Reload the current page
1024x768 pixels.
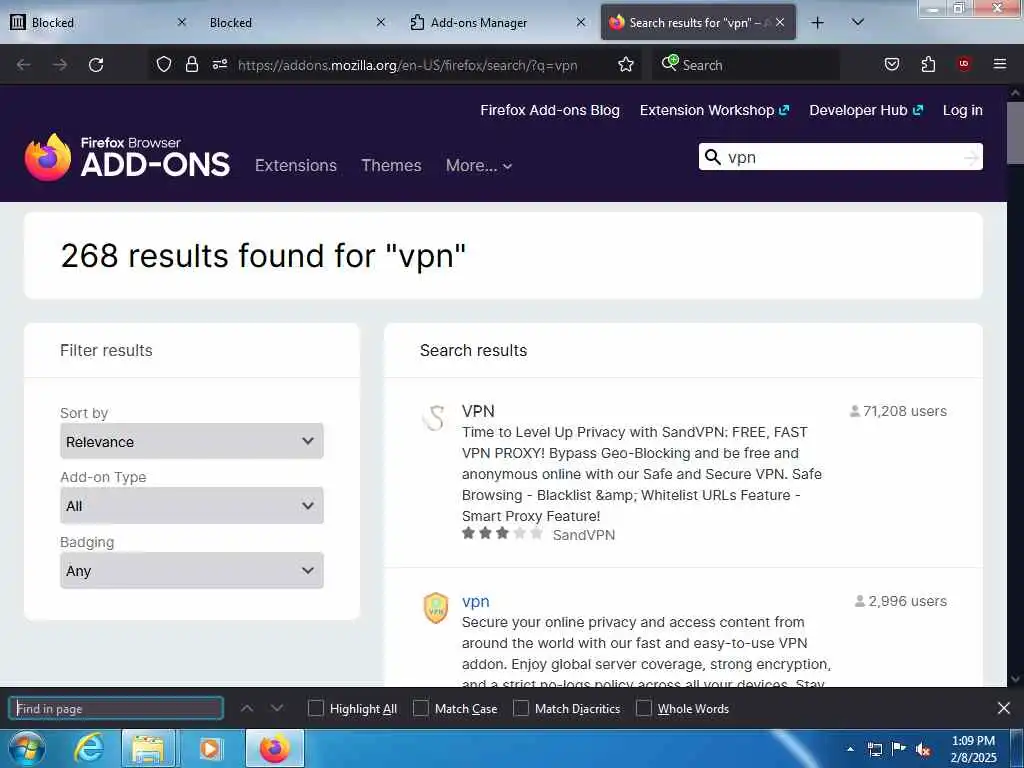click(x=96, y=65)
